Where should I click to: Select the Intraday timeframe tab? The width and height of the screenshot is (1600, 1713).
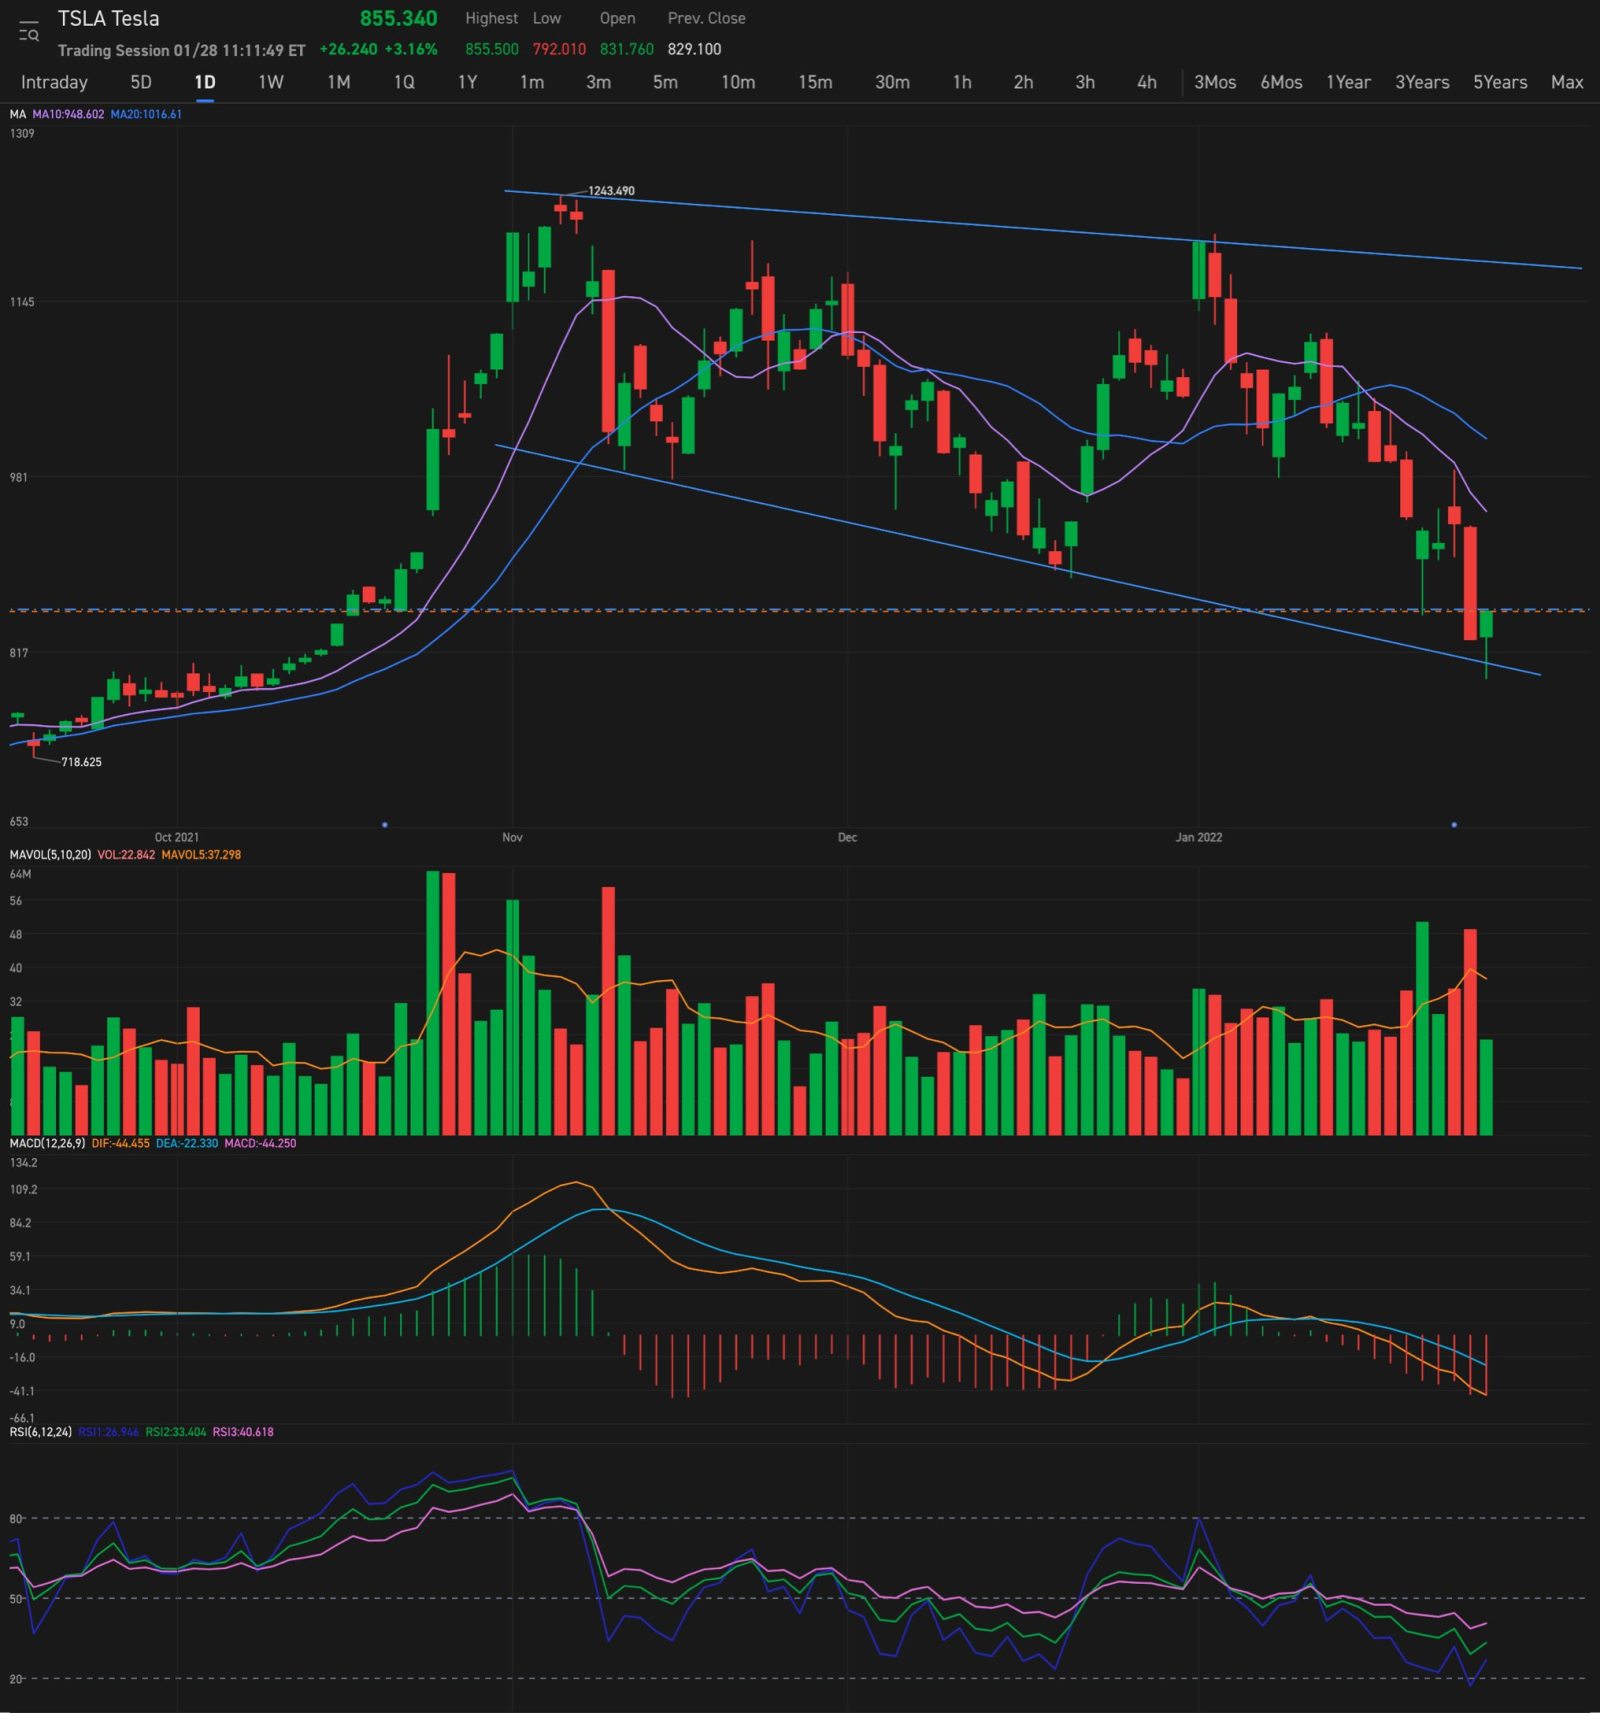coord(54,82)
